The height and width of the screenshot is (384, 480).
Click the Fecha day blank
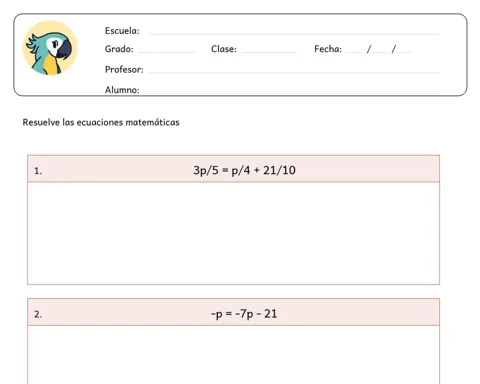tap(355, 49)
